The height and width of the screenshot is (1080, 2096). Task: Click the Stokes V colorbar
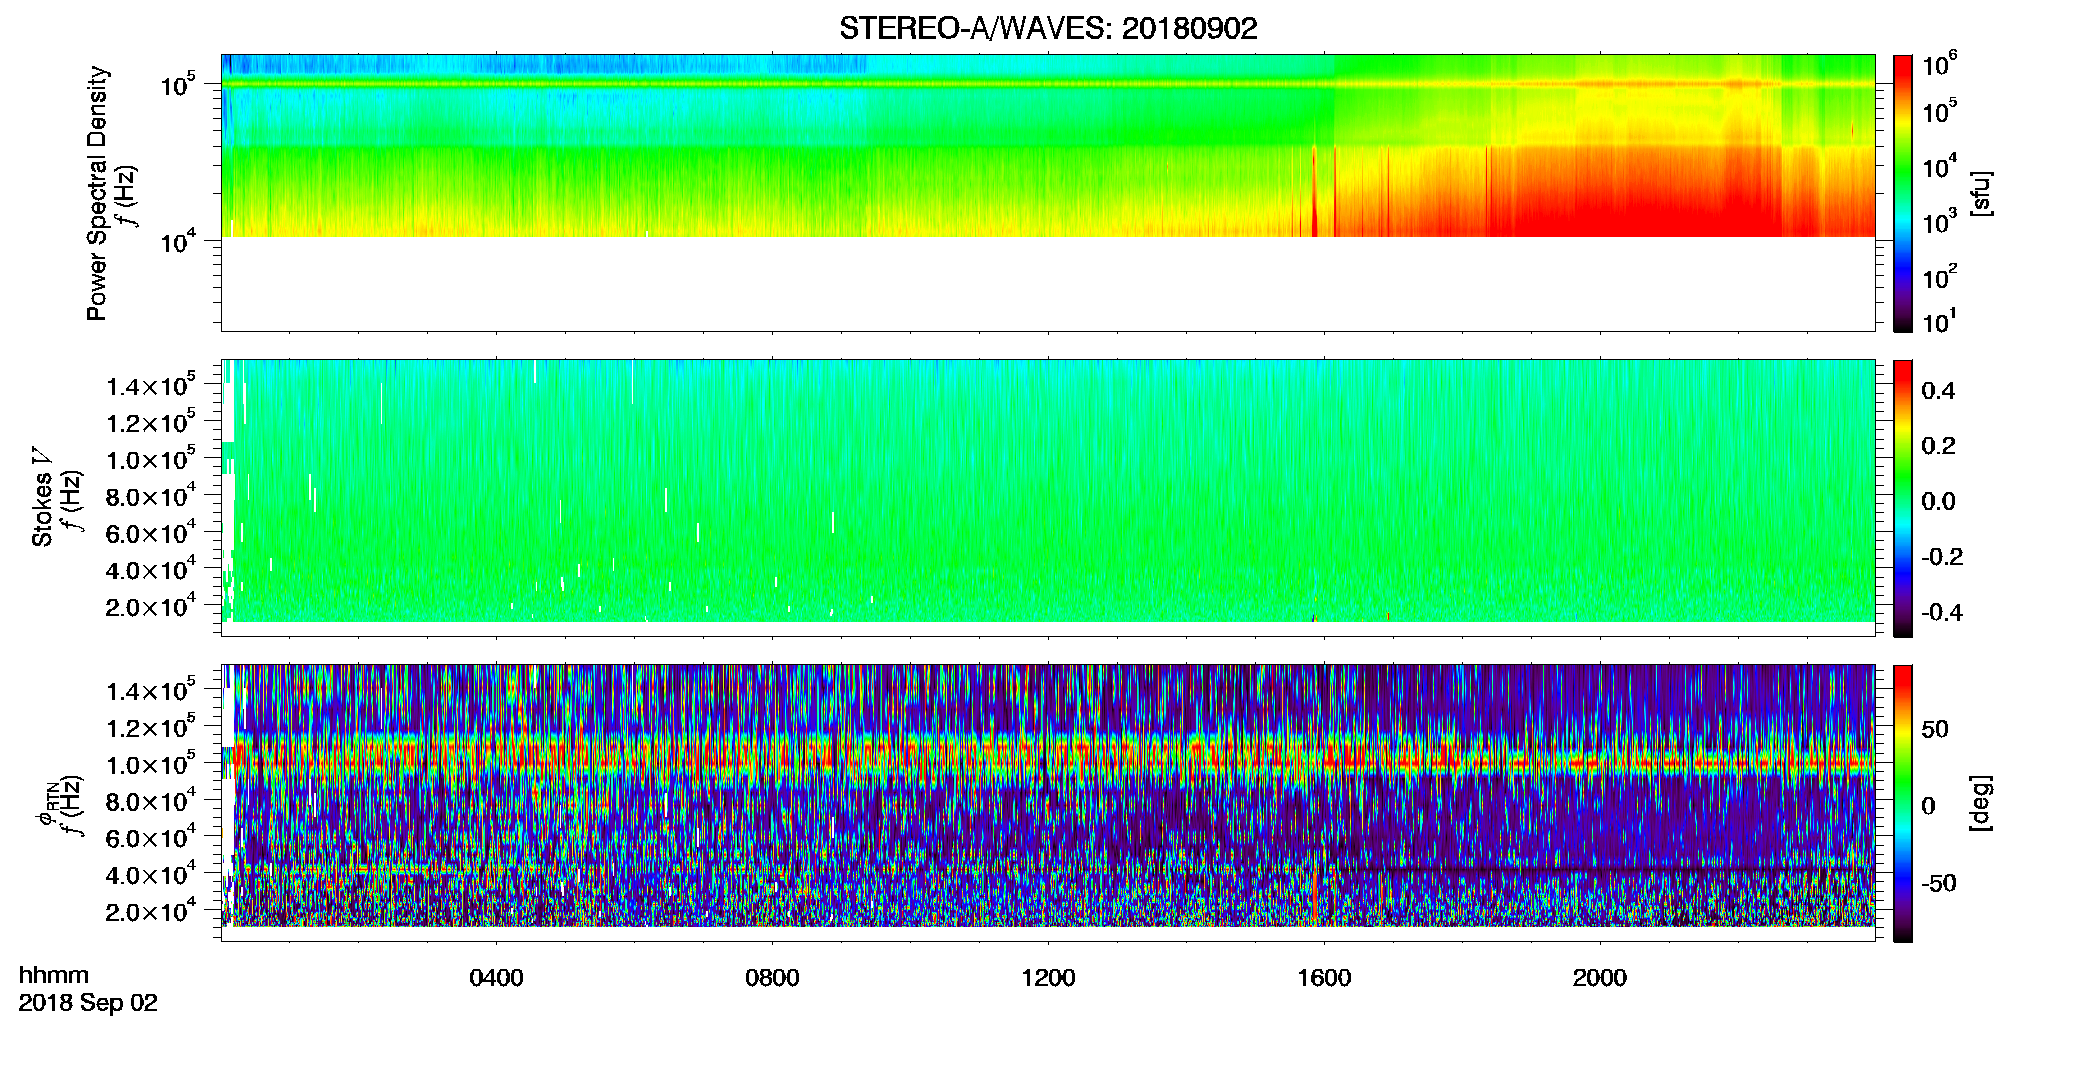coord(1903,498)
